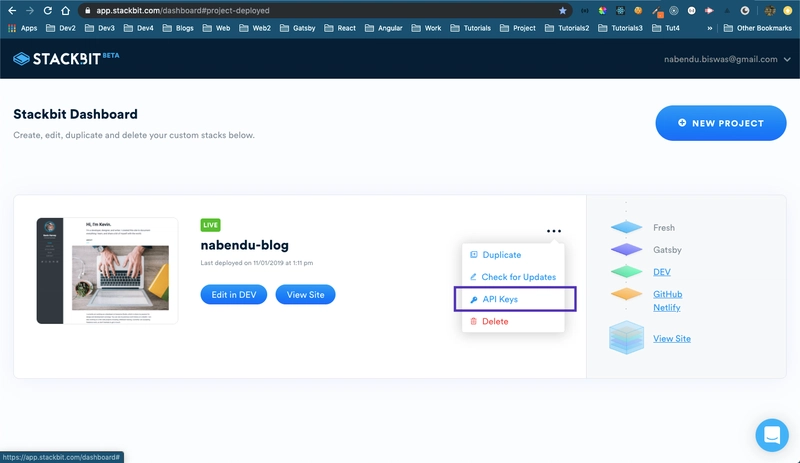The image size is (800, 463).
Task: Follow the View Site link in the stack
Action: tap(671, 338)
